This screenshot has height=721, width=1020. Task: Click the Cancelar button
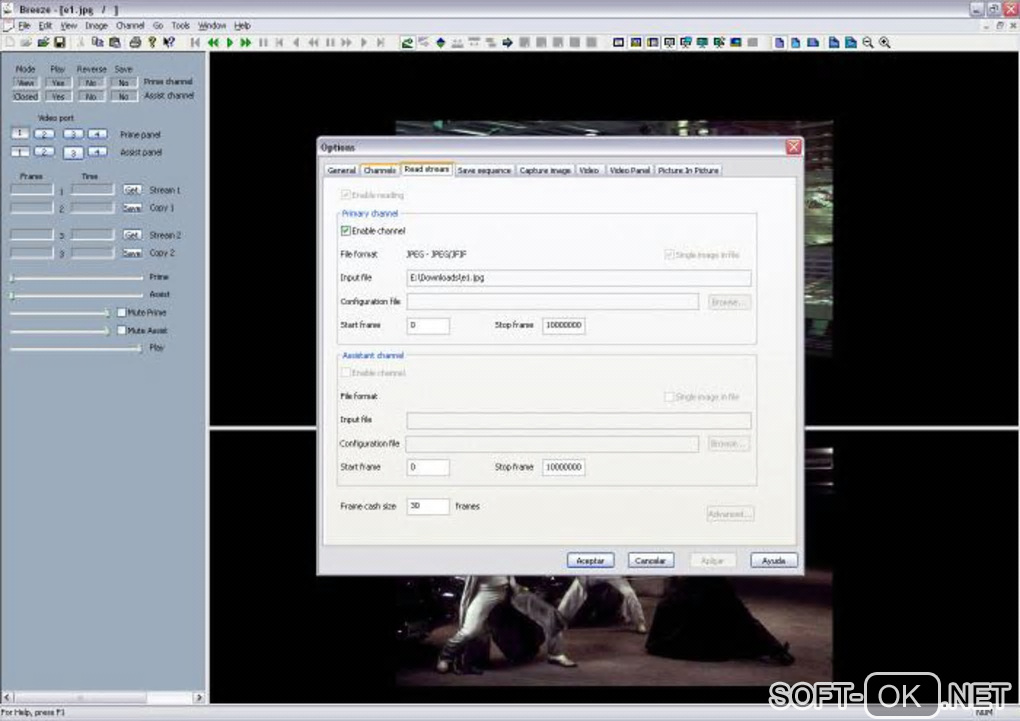point(651,560)
